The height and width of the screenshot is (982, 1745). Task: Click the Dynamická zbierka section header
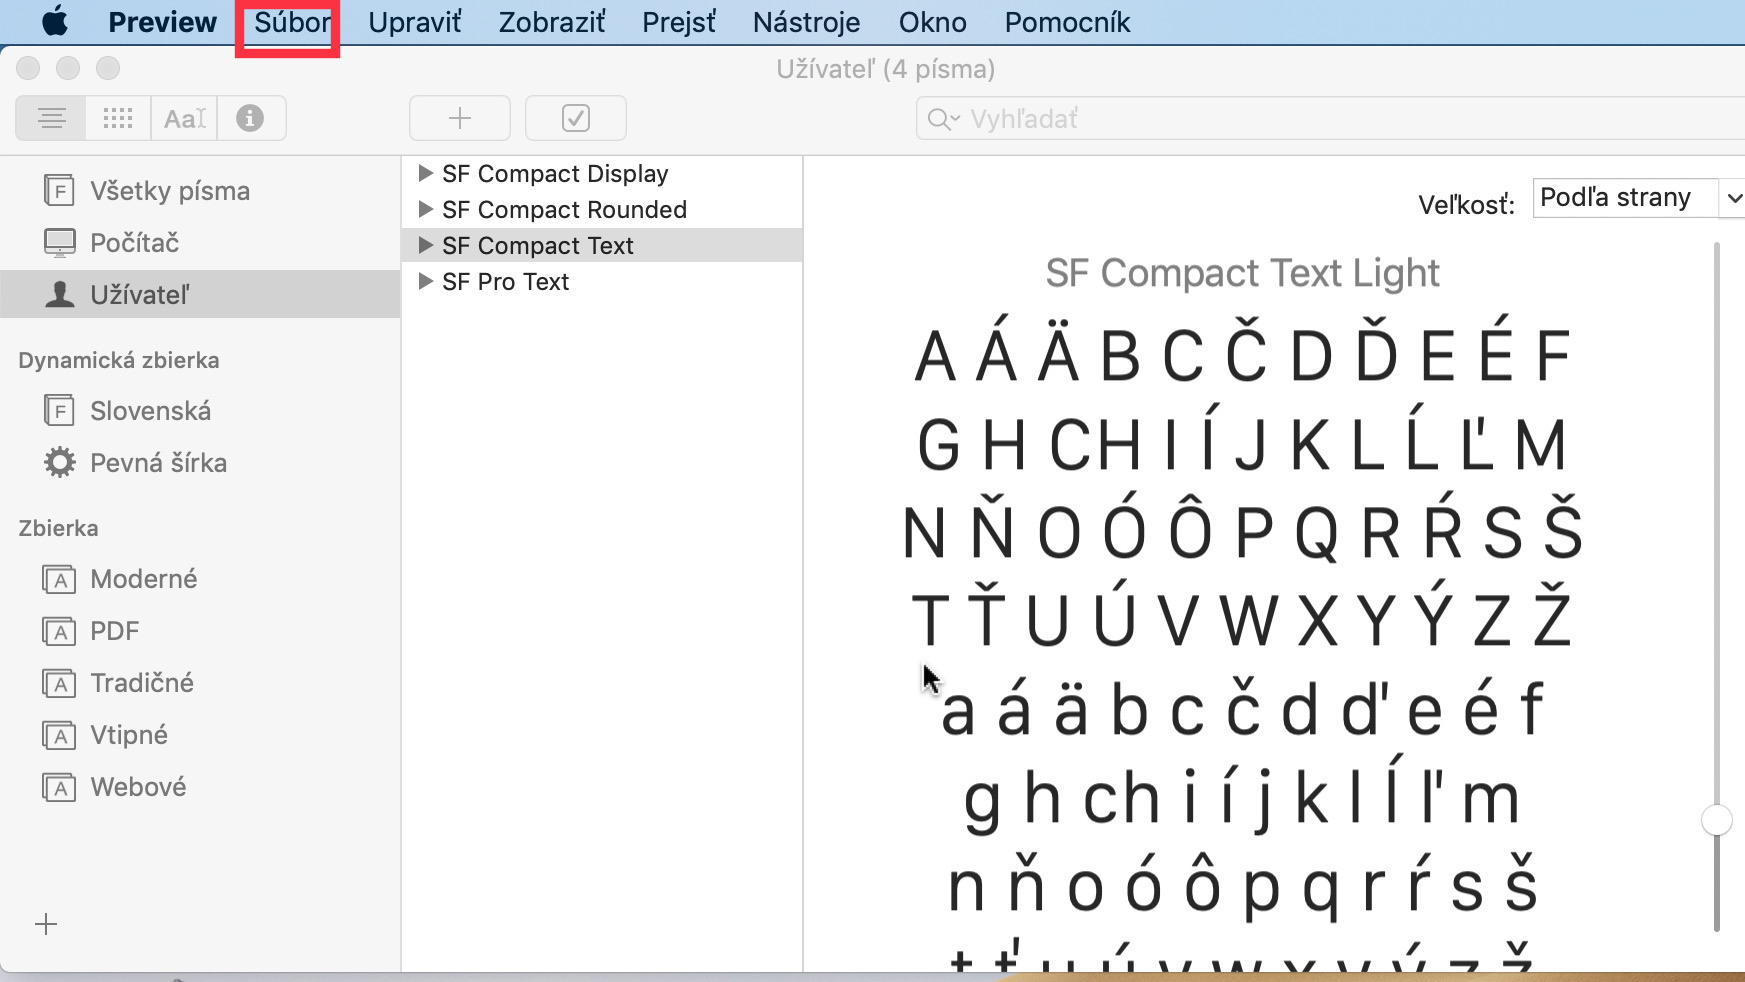(119, 360)
